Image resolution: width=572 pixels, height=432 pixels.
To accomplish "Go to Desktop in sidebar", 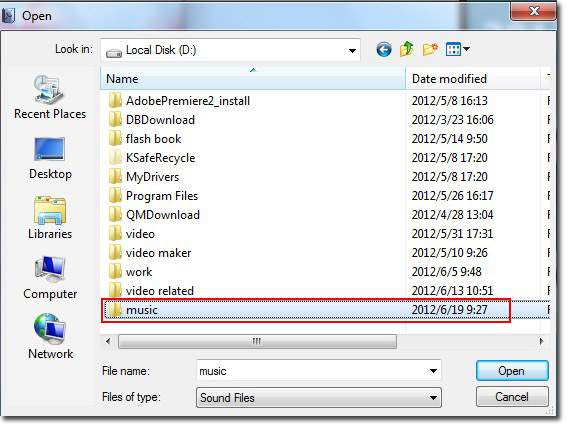I will 50,158.
